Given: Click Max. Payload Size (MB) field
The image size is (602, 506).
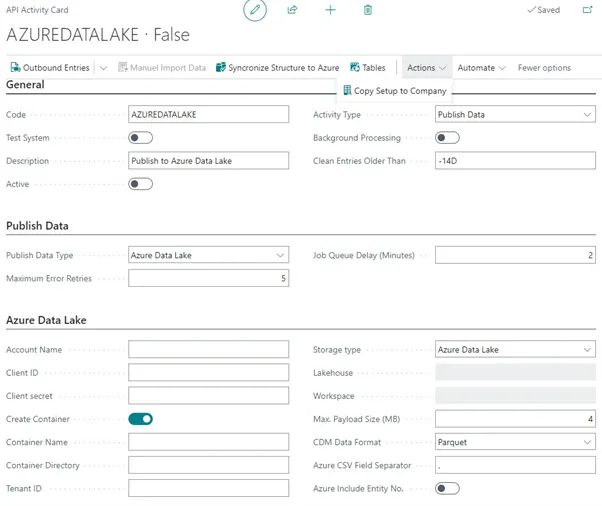Looking at the screenshot, I should (x=515, y=419).
